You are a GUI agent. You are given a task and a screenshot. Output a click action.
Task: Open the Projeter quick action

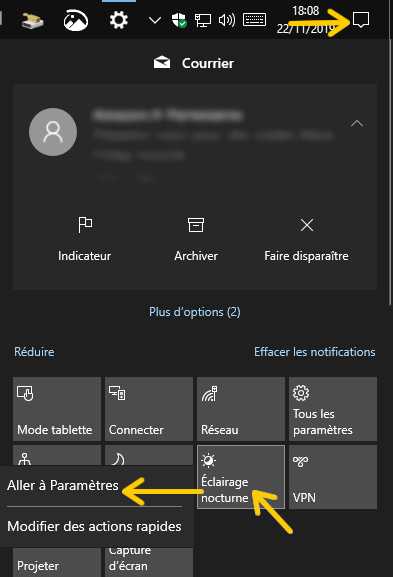(57, 562)
